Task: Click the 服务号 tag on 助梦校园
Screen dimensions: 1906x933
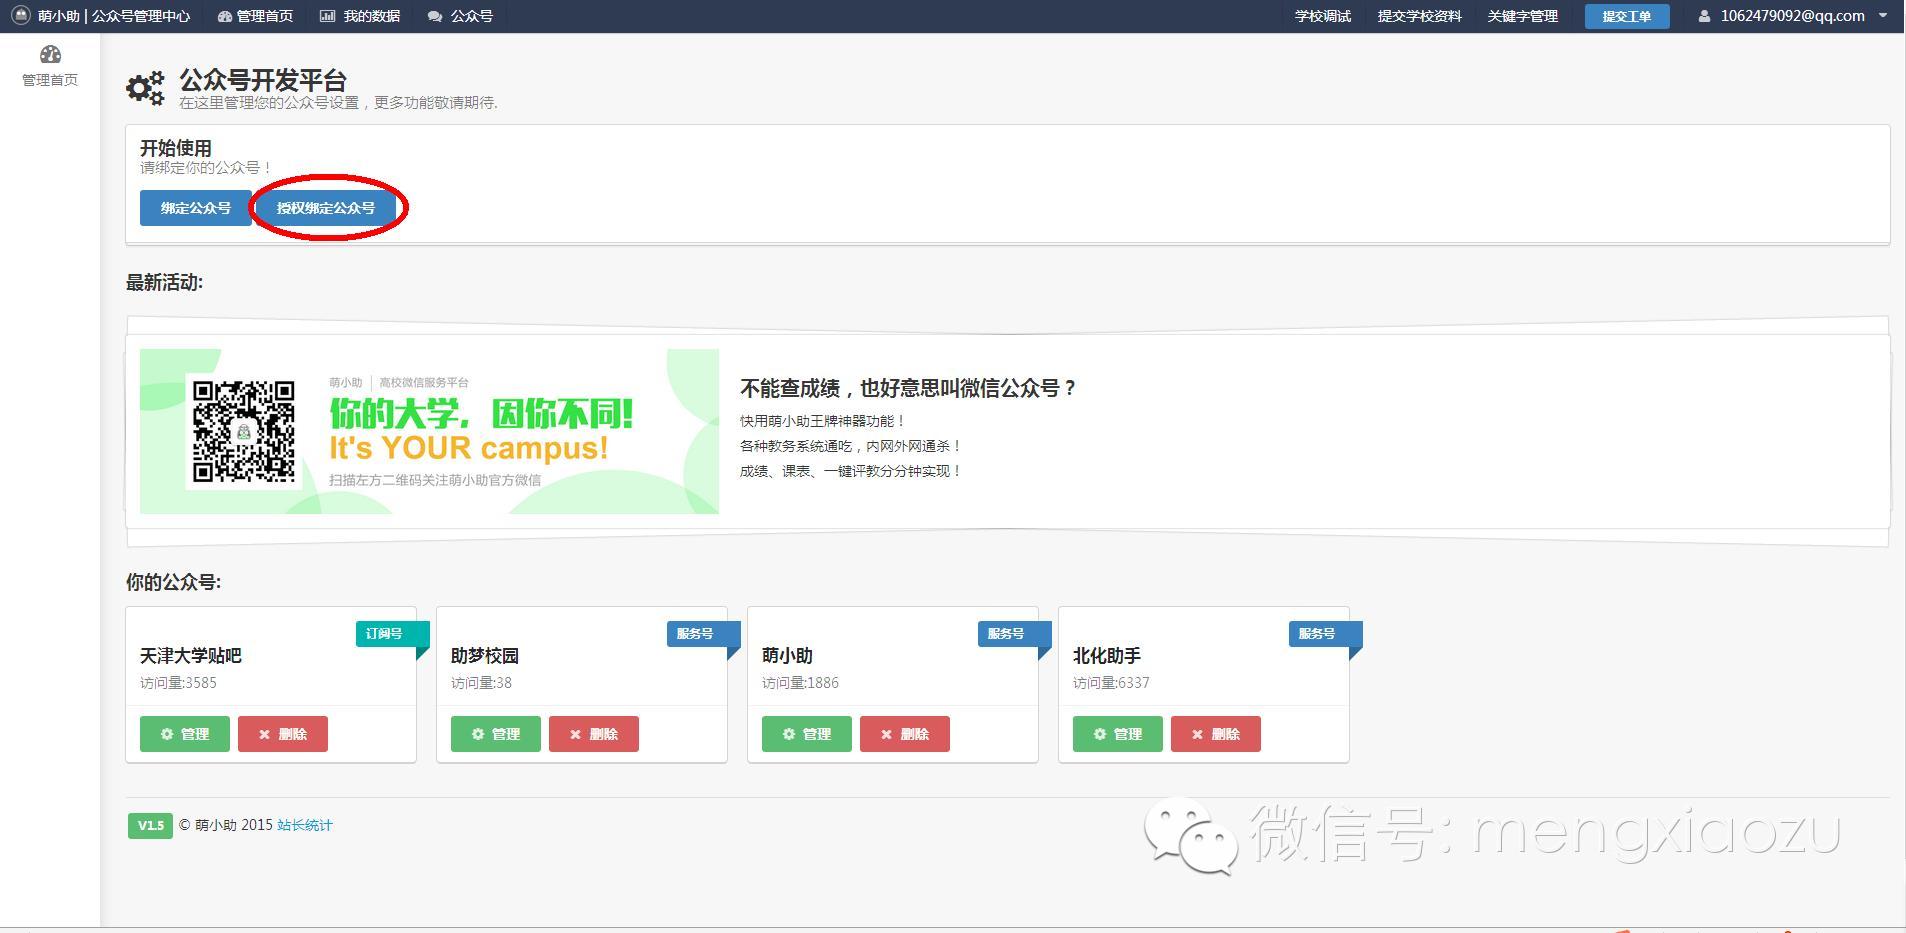Action: pyautogui.click(x=702, y=634)
